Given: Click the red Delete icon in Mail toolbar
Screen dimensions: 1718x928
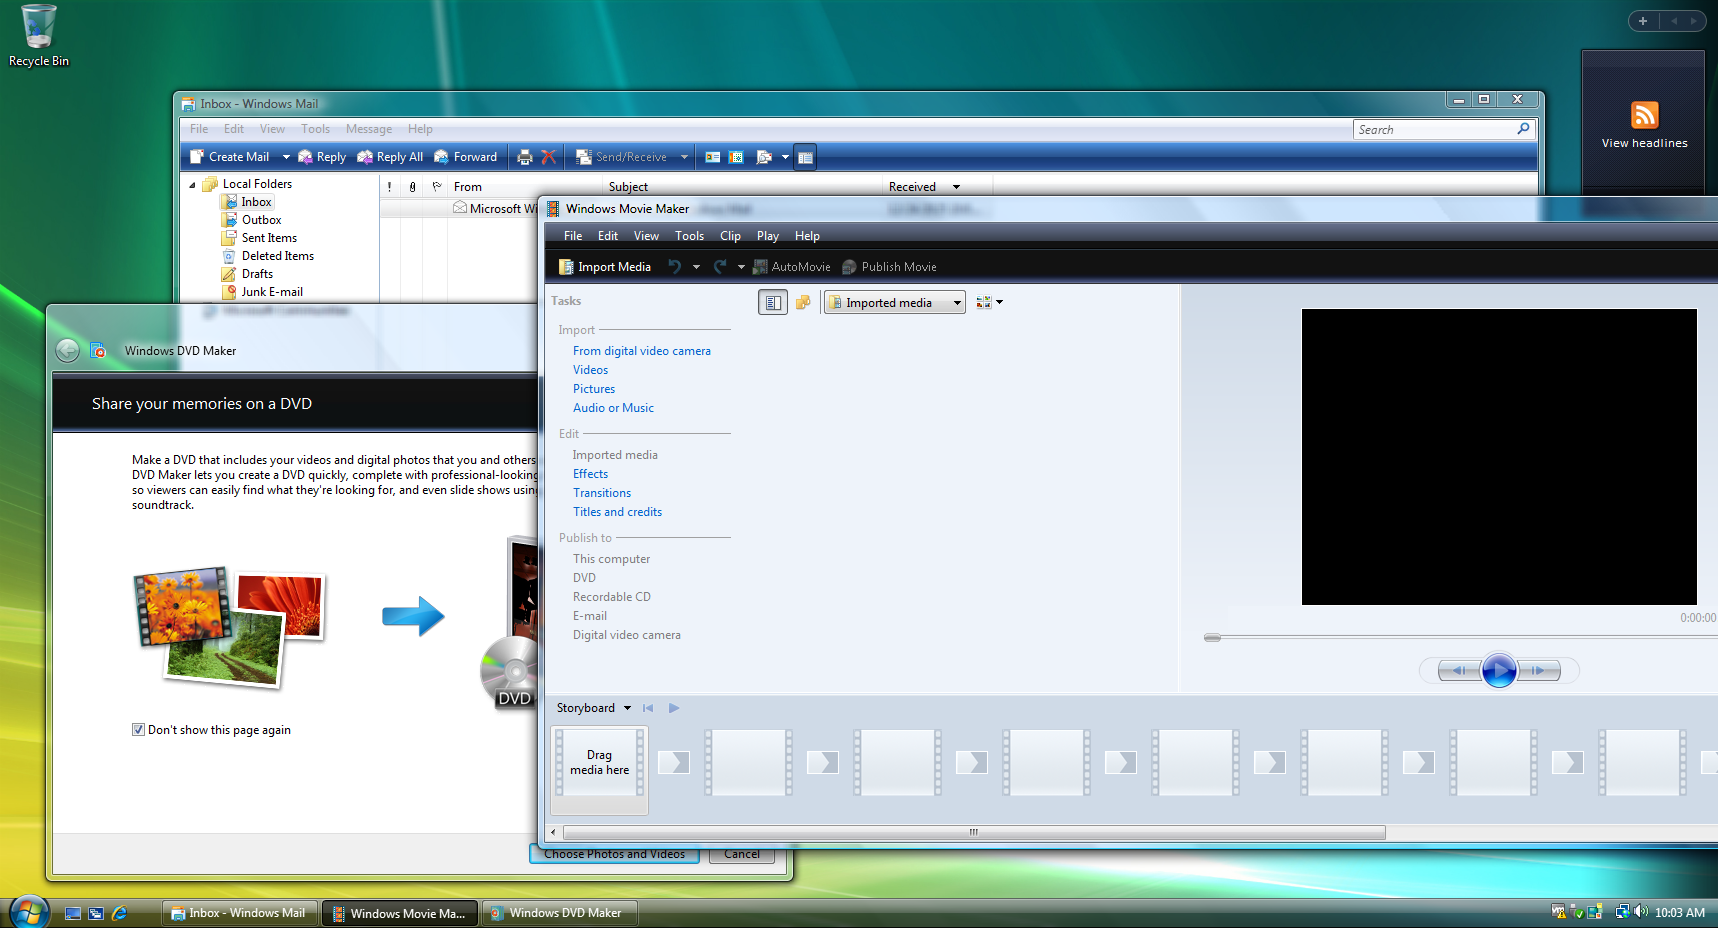Looking at the screenshot, I should click(548, 157).
